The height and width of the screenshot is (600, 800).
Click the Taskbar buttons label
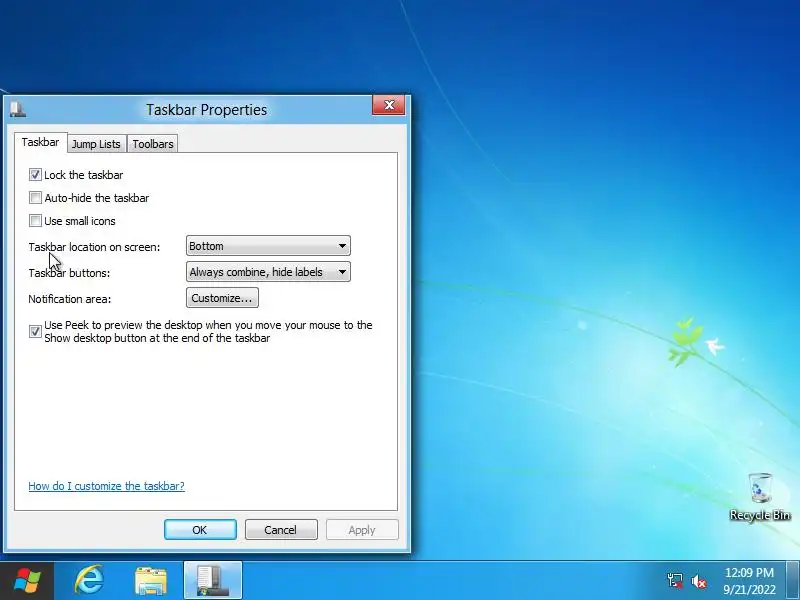(x=69, y=273)
